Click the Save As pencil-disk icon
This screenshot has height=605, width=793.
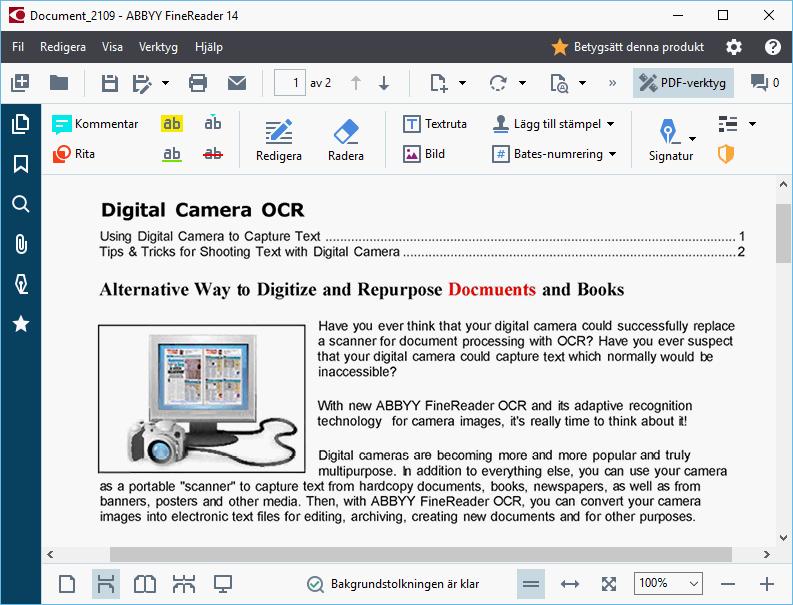pos(142,83)
